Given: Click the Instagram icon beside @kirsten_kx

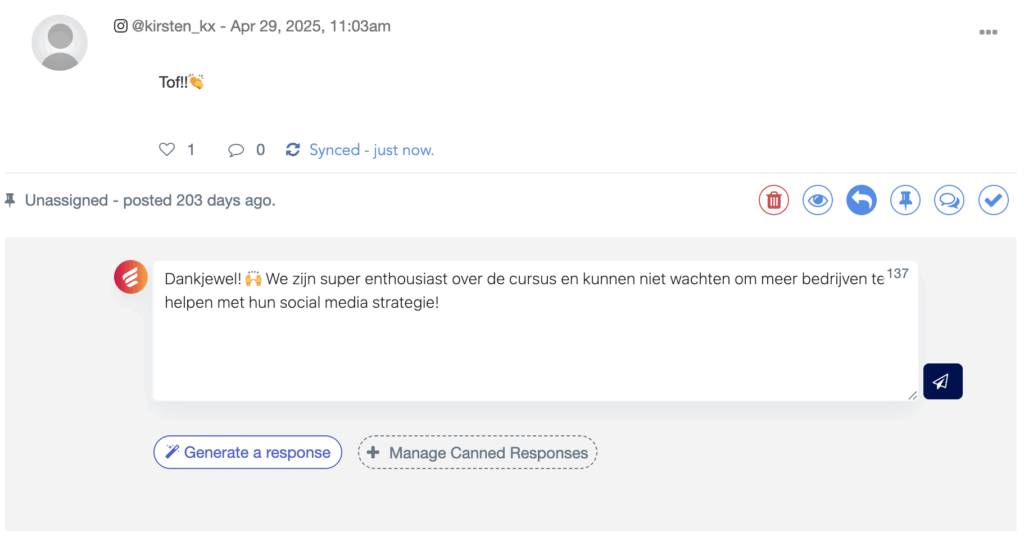Looking at the screenshot, I should (120, 27).
